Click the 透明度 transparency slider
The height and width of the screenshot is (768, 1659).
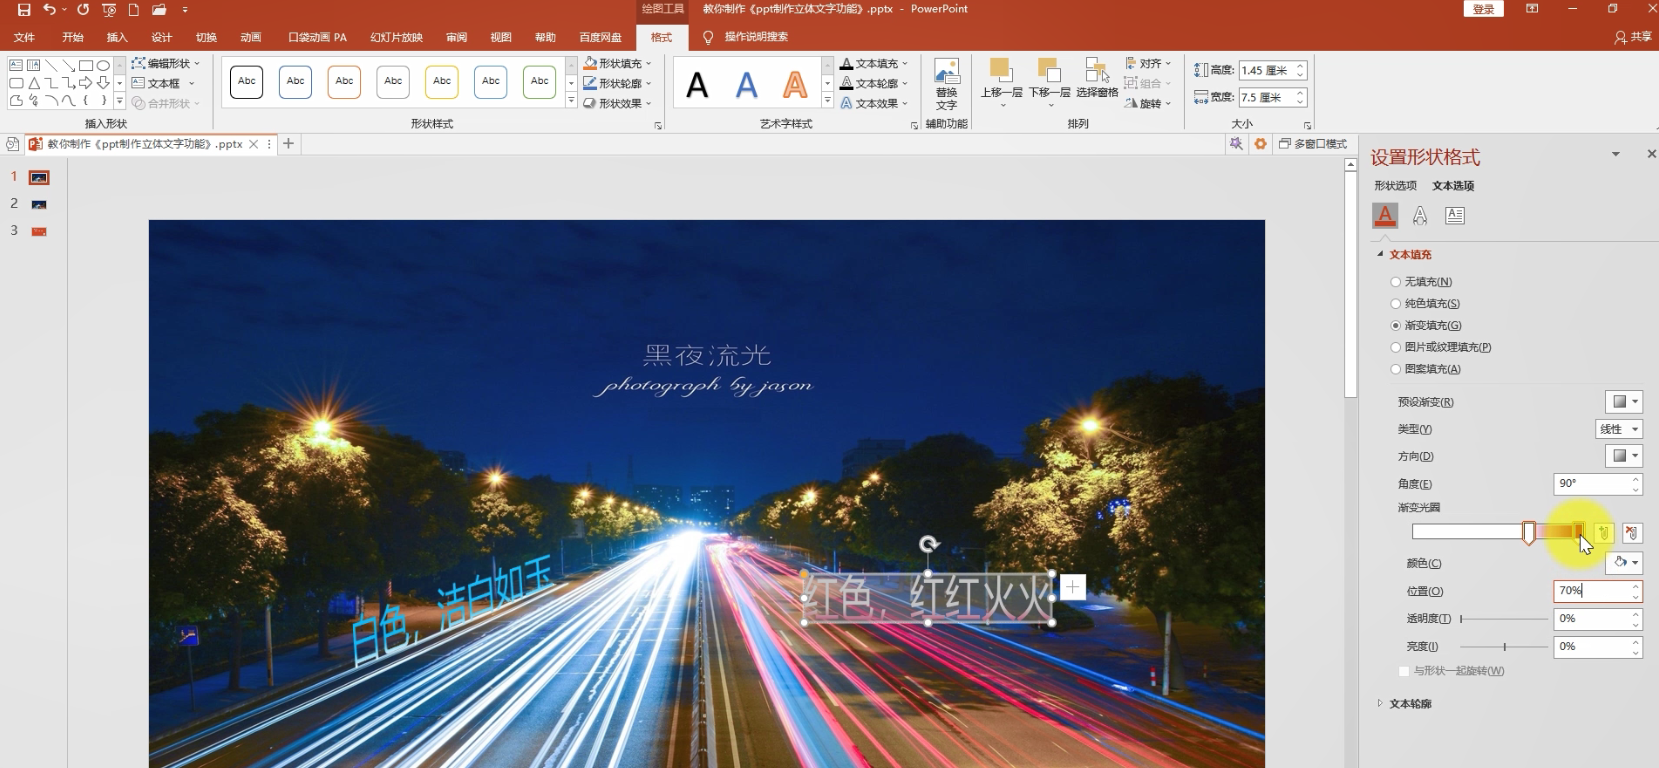1504,619
